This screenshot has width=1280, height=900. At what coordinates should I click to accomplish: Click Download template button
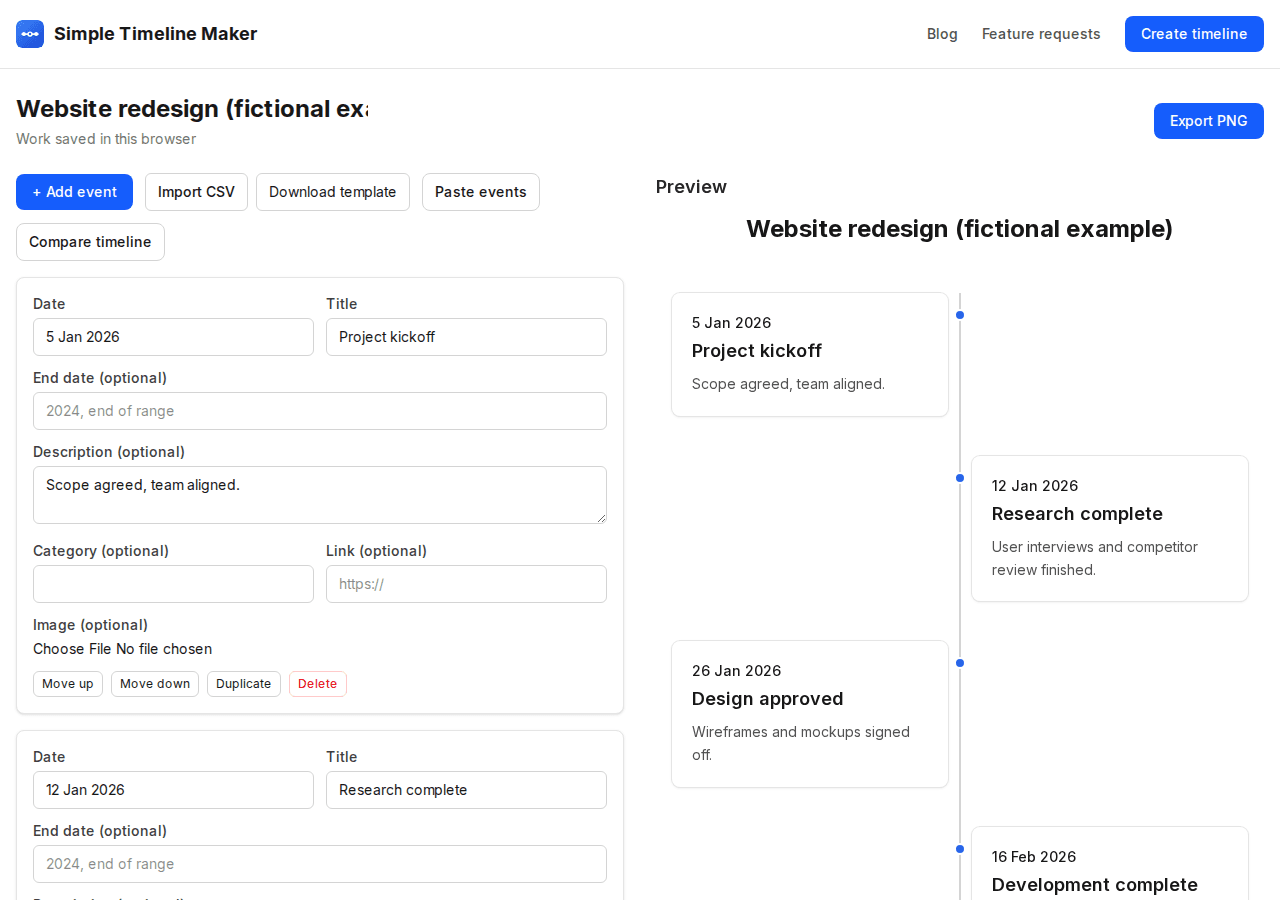[333, 192]
